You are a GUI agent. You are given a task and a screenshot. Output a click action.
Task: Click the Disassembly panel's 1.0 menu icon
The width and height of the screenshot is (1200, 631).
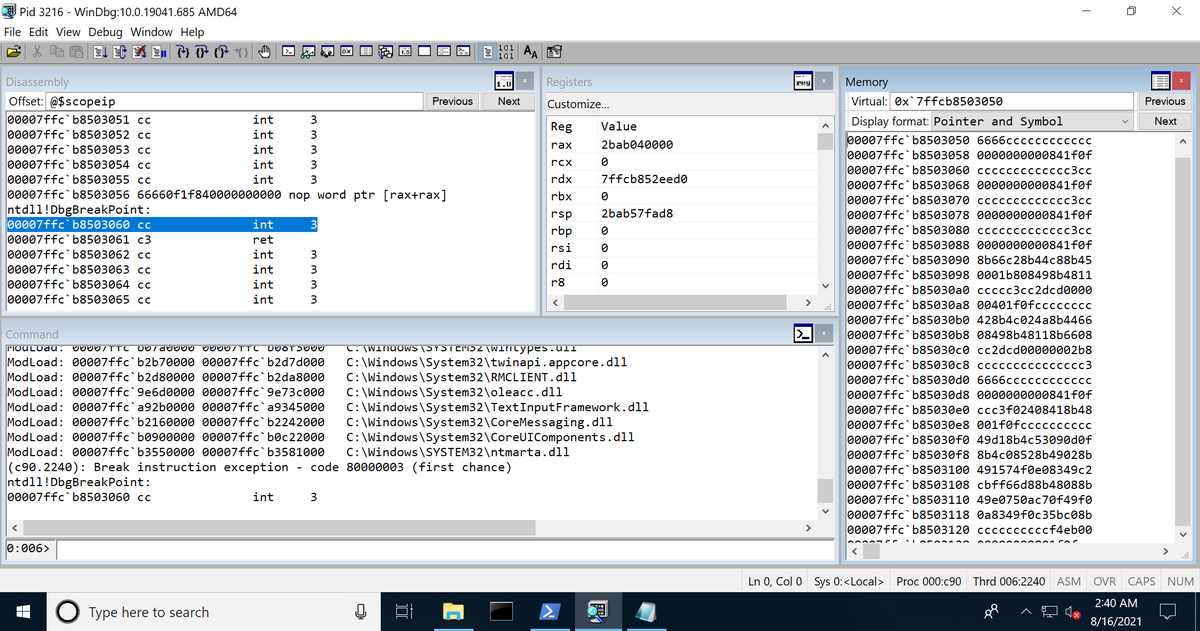click(x=506, y=81)
